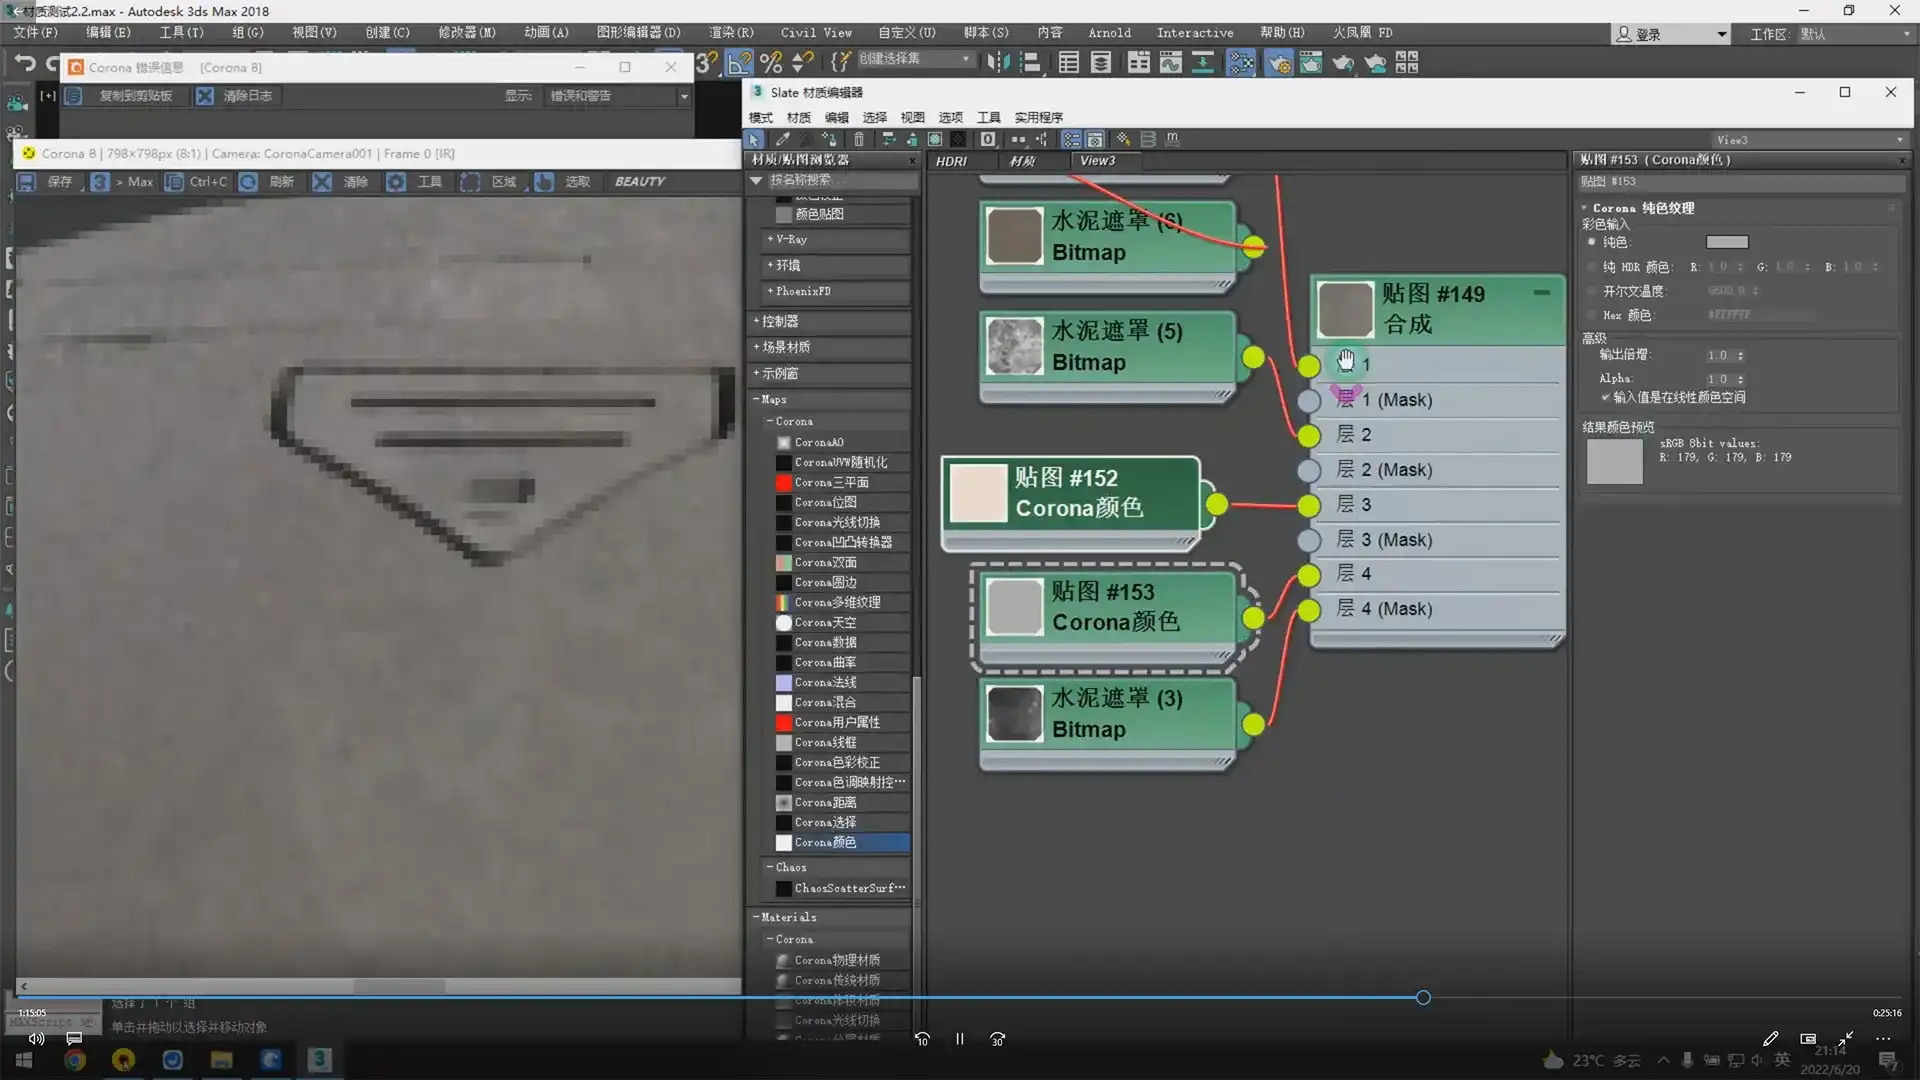Screen dimensions: 1920x1080
Task: Click the Curve Editor toolbar icon
Action: [x=1170, y=63]
